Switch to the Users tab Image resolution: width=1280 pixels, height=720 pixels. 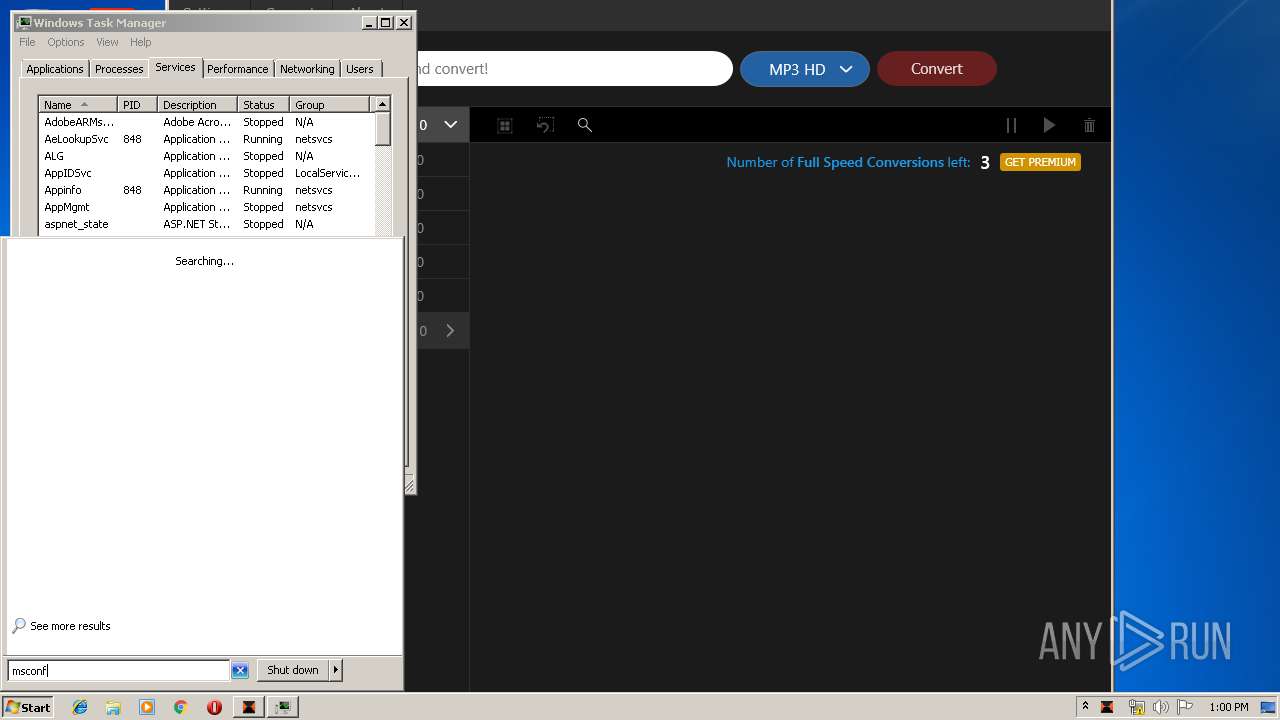[360, 69]
